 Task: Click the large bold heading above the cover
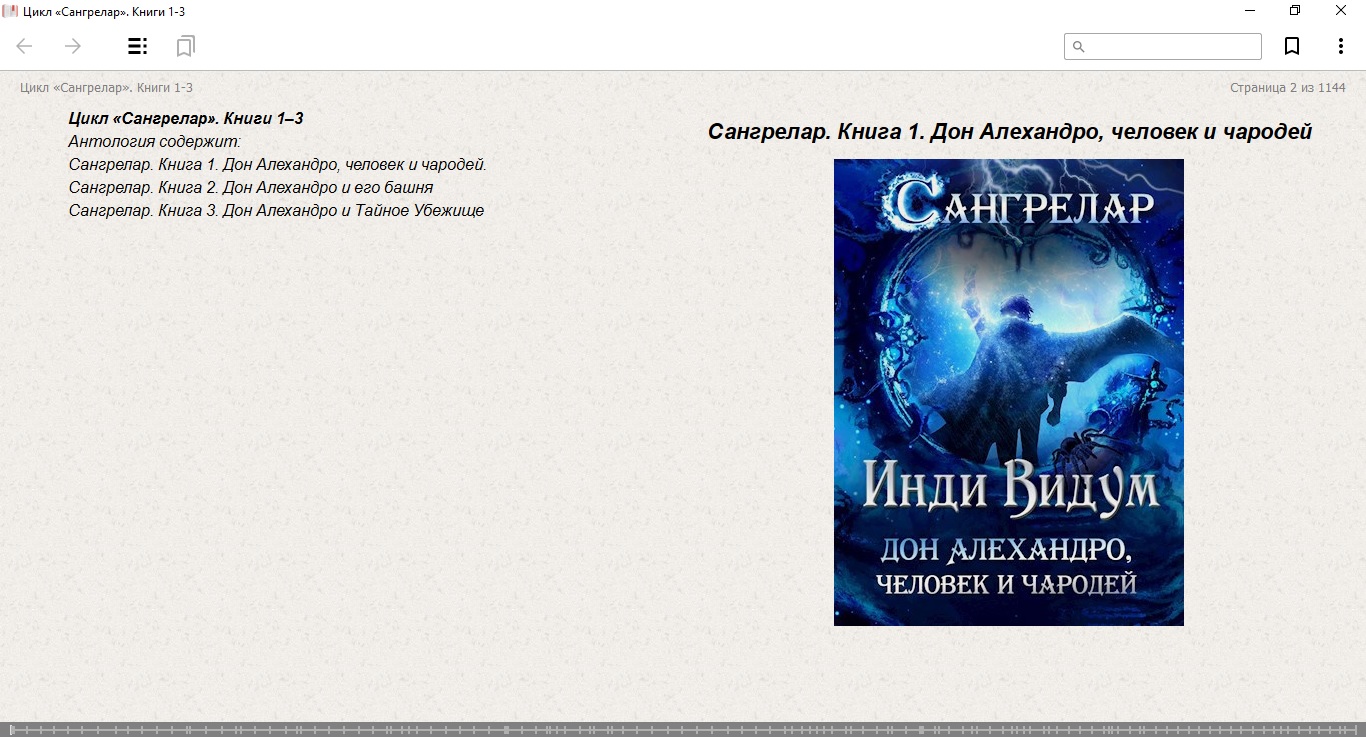click(x=1009, y=132)
